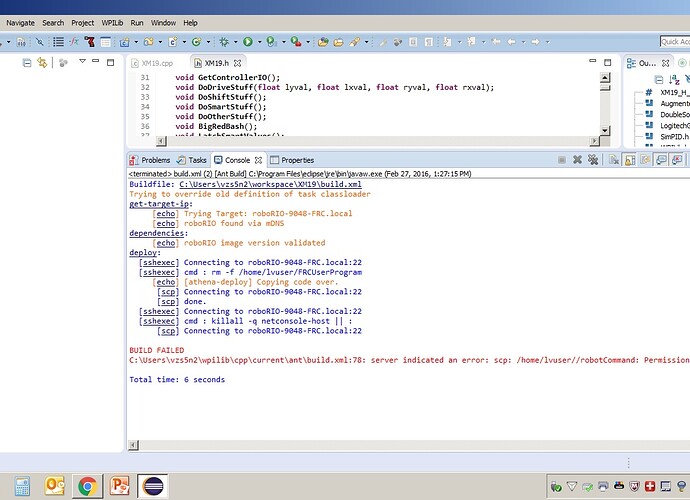690x500 pixels.
Task: Click the External Tools run icon
Action: click(x=296, y=42)
